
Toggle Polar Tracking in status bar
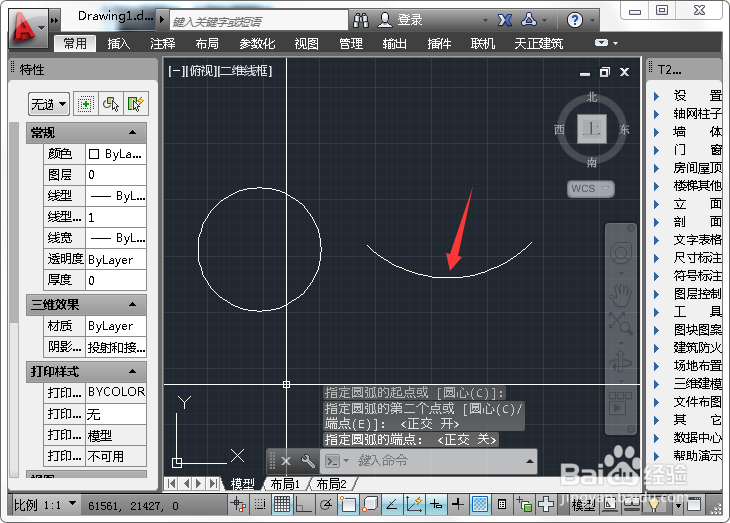(x=326, y=504)
